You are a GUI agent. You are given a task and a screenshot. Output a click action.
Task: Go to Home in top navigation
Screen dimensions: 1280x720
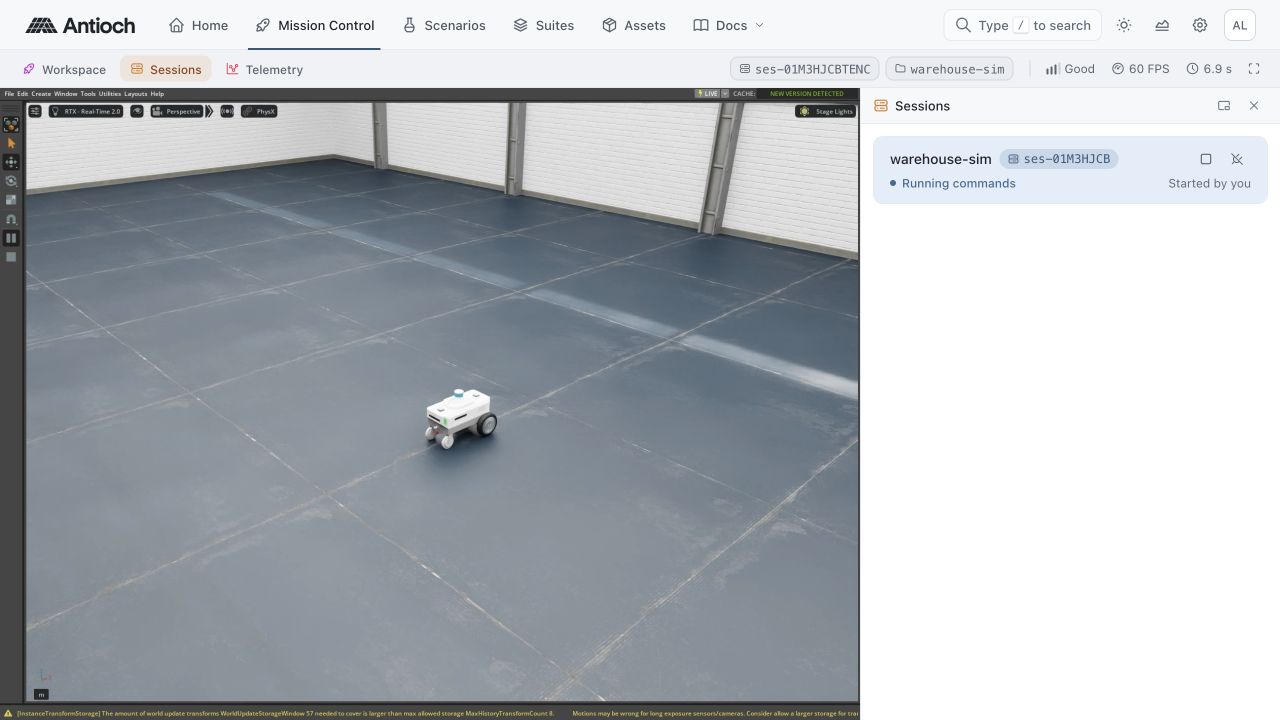coord(198,25)
